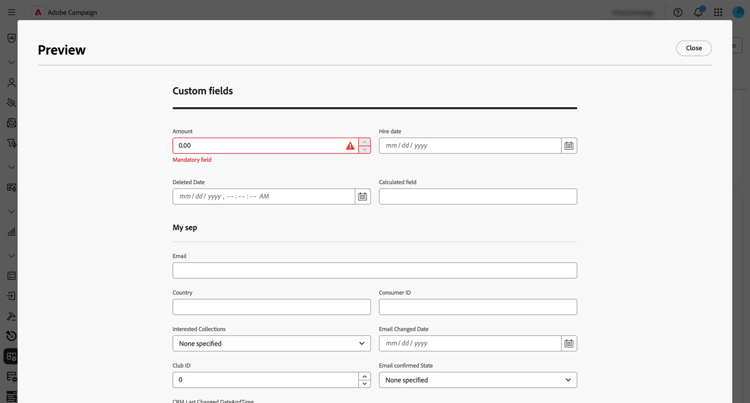Click the Amount field warning icon
The image size is (750, 403).
[350, 146]
